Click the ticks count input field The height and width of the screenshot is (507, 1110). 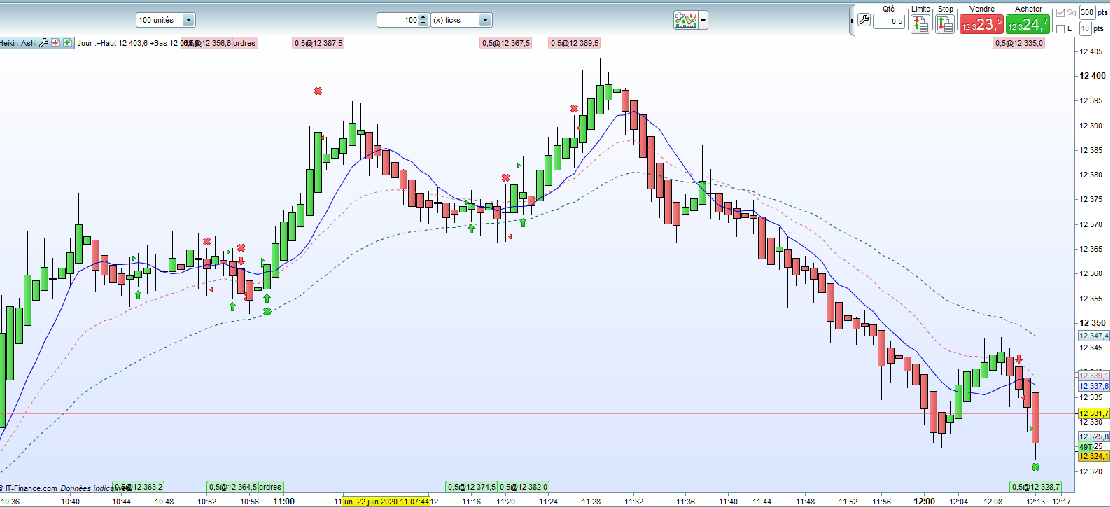398,20
